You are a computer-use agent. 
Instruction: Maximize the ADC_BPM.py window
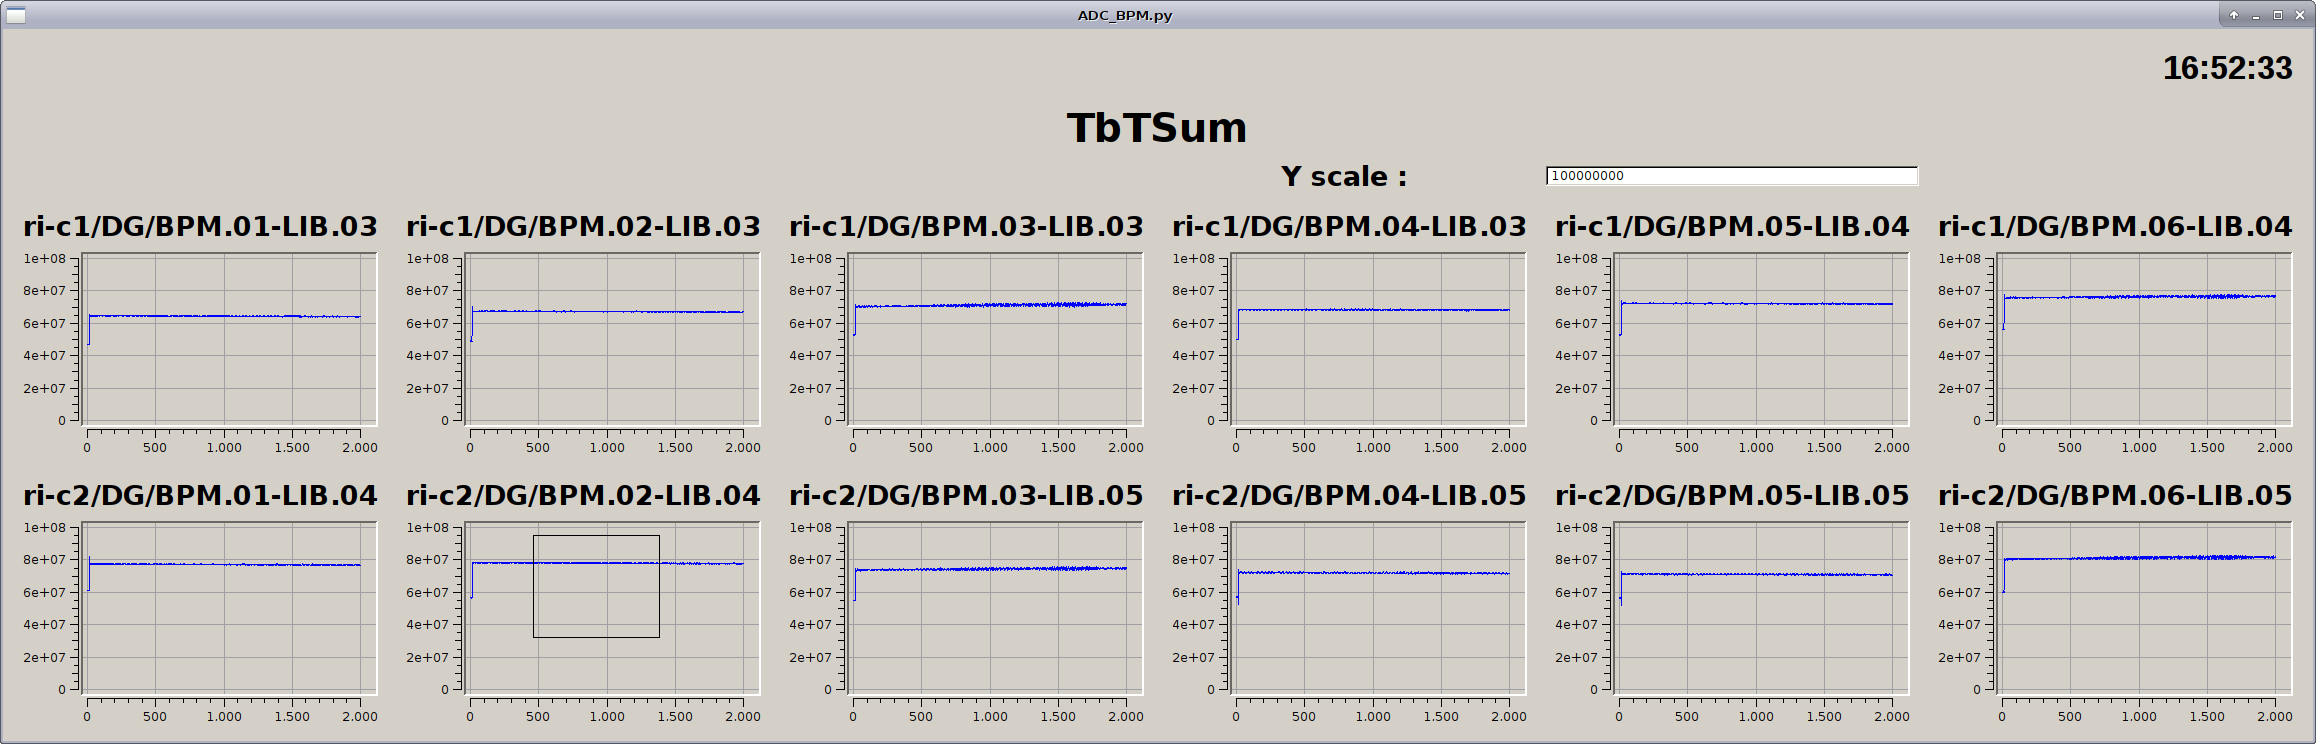pos(2278,15)
